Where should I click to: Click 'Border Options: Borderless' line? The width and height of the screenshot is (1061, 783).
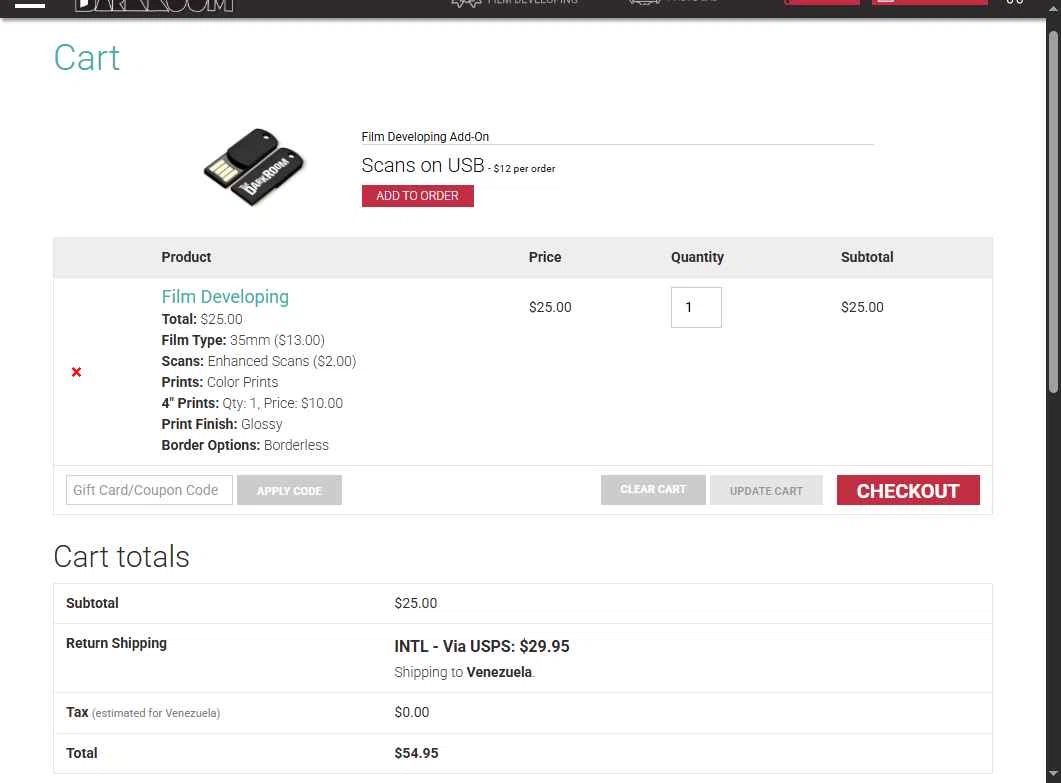pyautogui.click(x=245, y=445)
